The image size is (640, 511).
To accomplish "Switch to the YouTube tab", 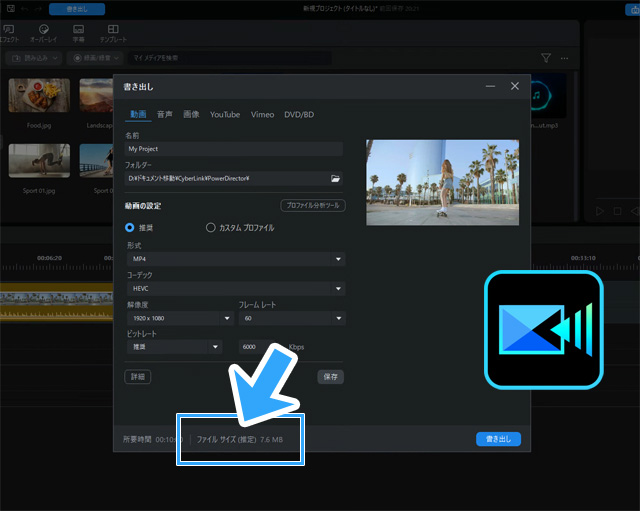I will click(225, 115).
